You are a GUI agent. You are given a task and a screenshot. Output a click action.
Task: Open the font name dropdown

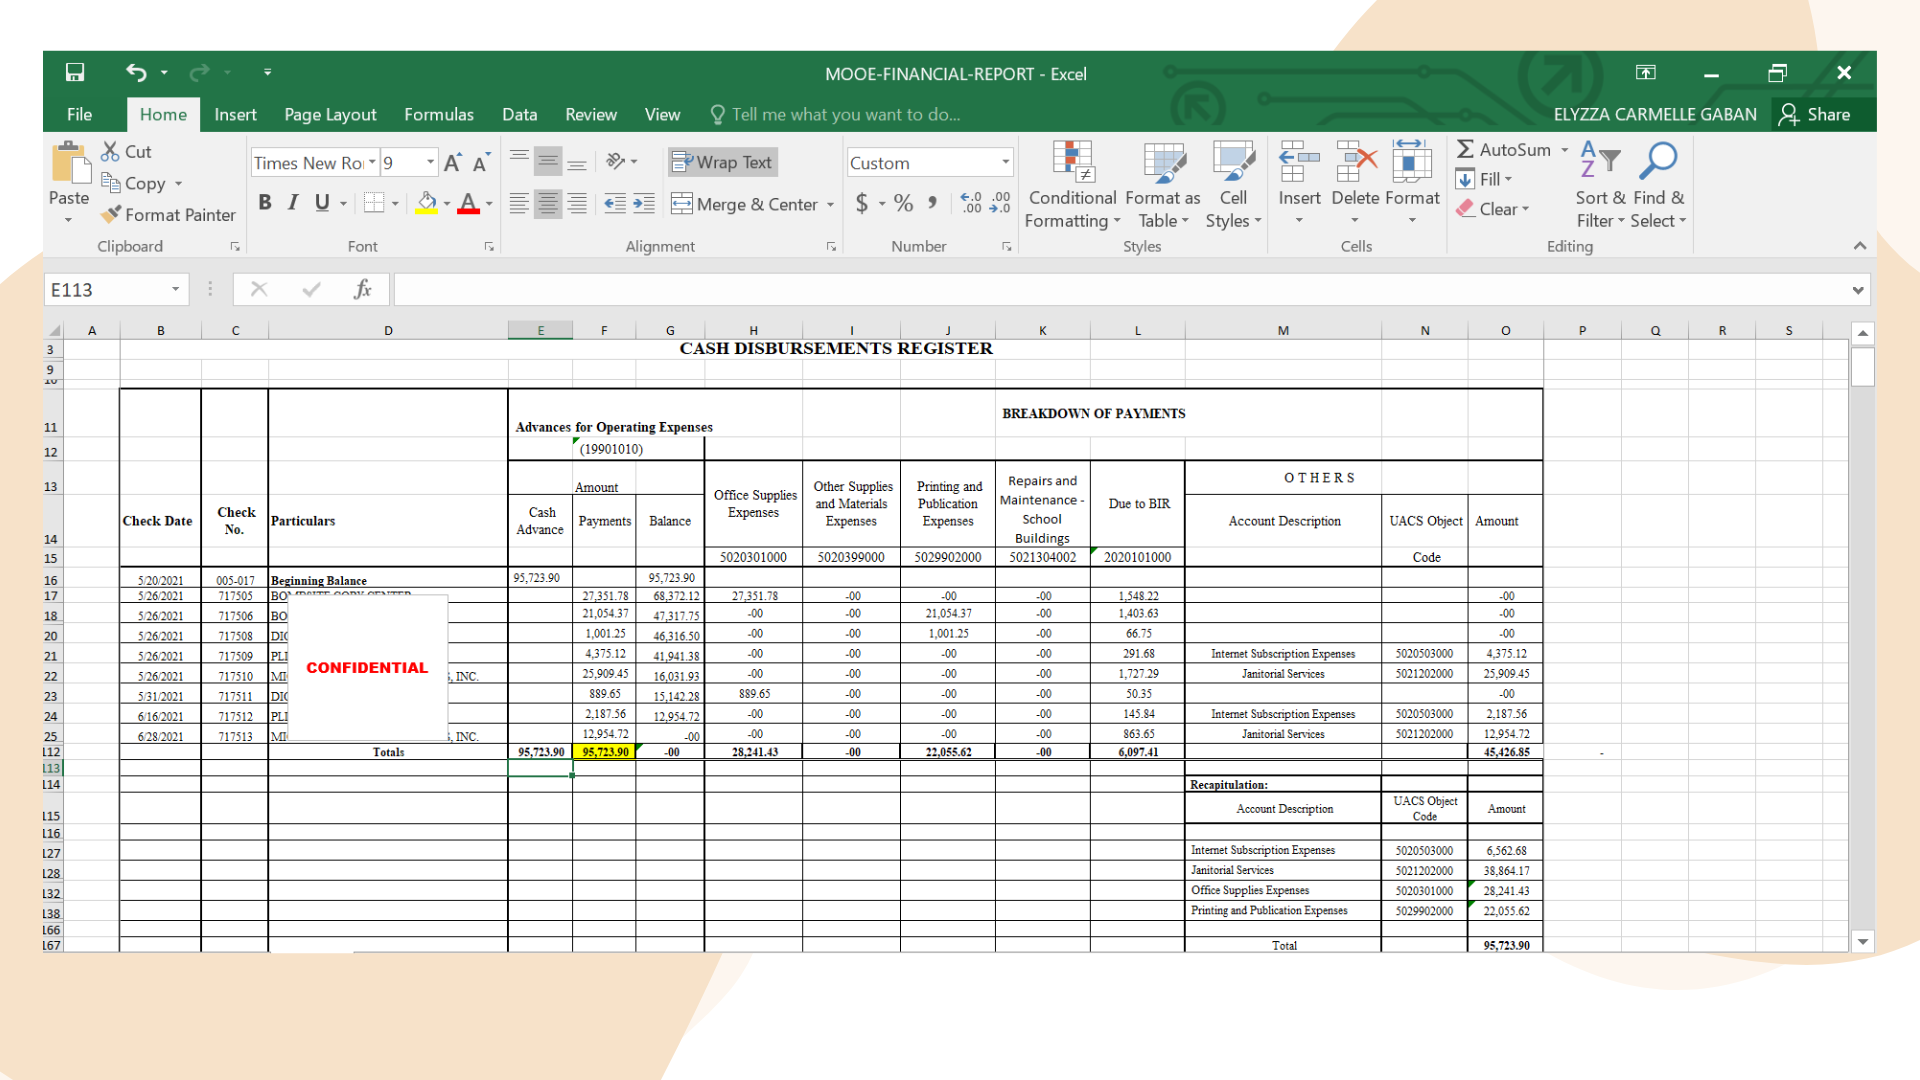[x=372, y=162]
